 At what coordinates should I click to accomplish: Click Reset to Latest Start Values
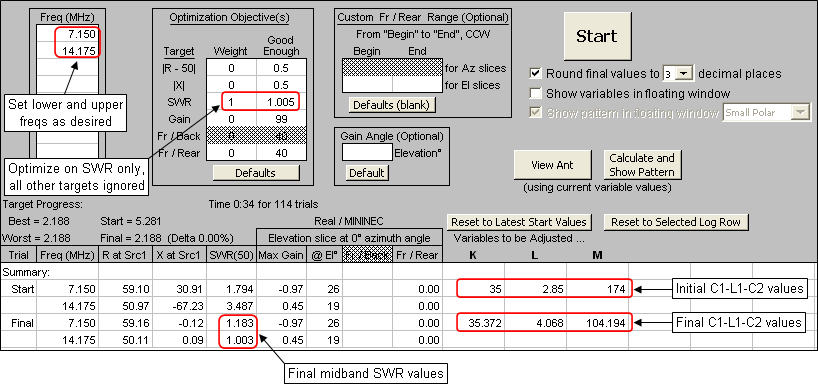coord(519,222)
